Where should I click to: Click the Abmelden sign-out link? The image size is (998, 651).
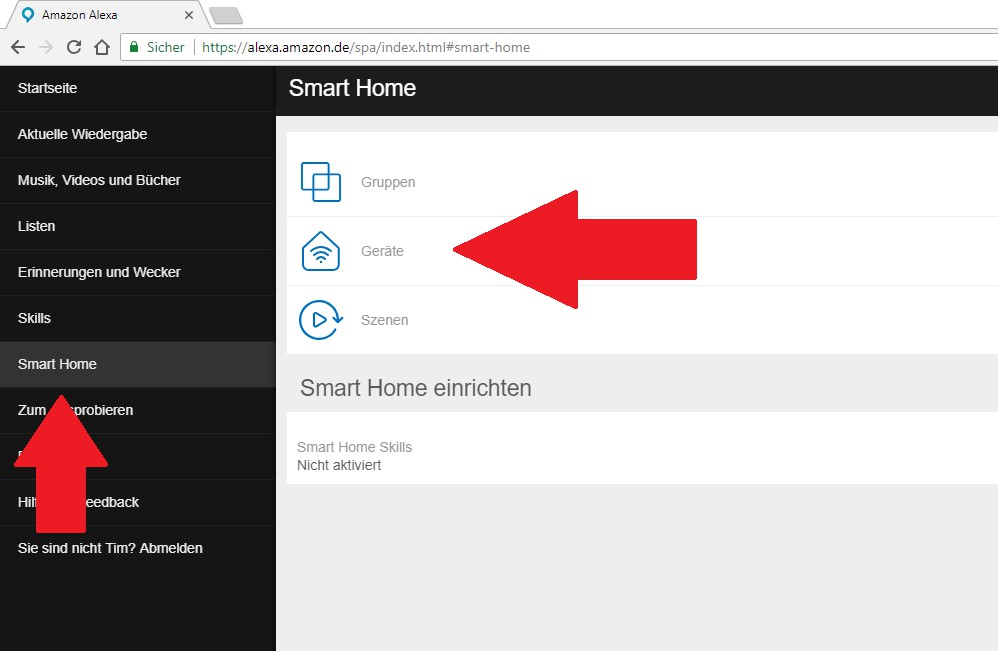pyautogui.click(x=172, y=548)
